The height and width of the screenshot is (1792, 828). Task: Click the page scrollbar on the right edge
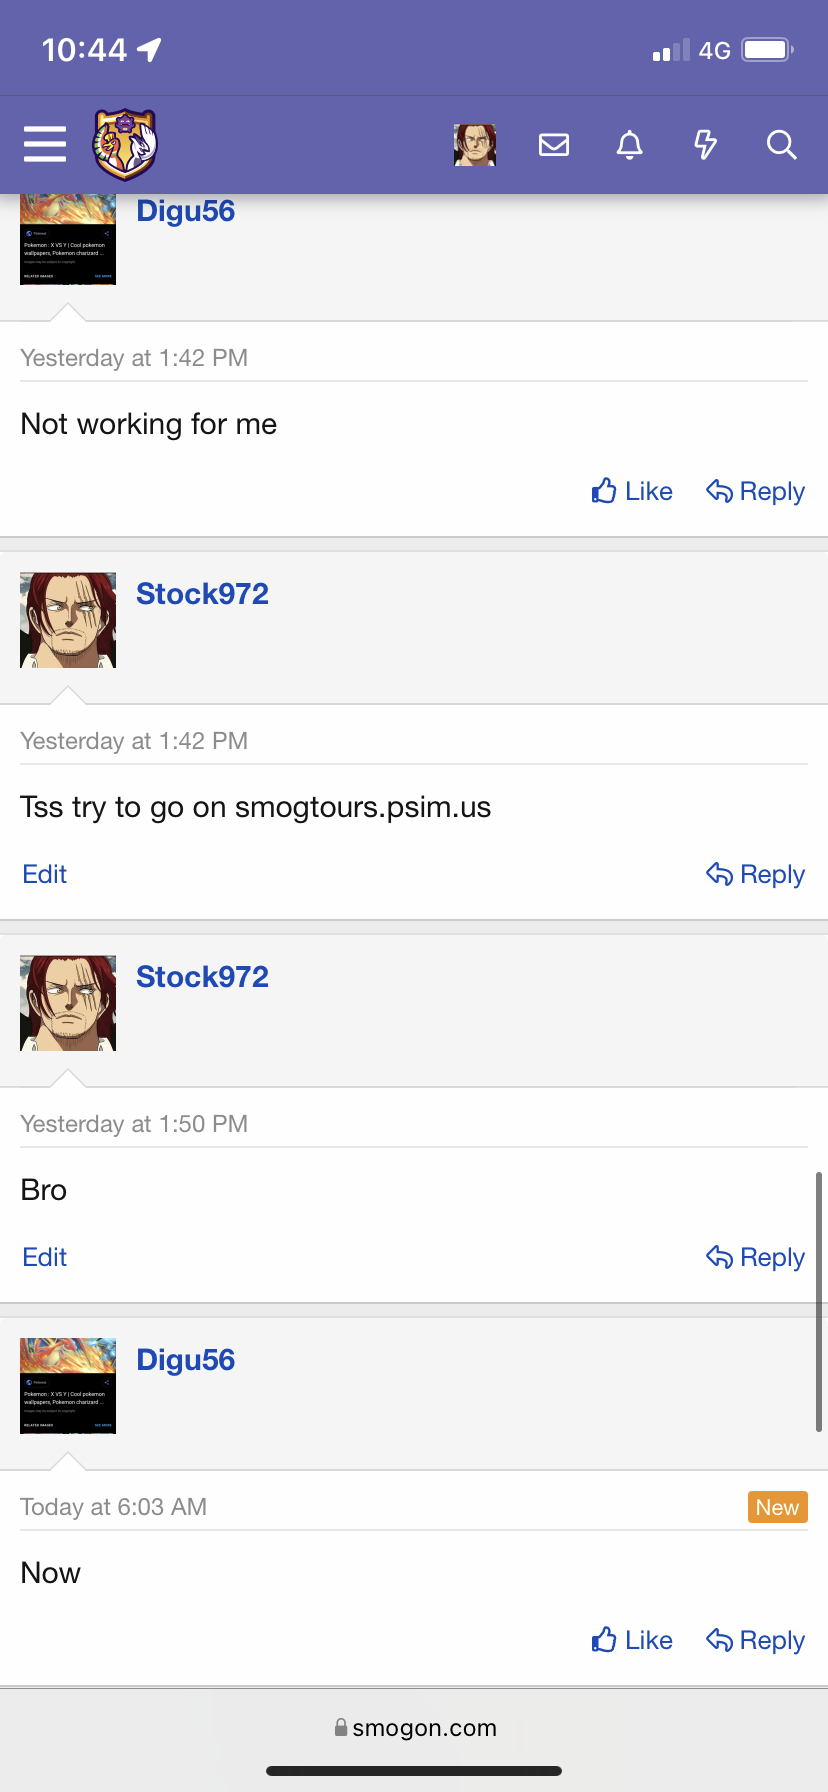819,1302
